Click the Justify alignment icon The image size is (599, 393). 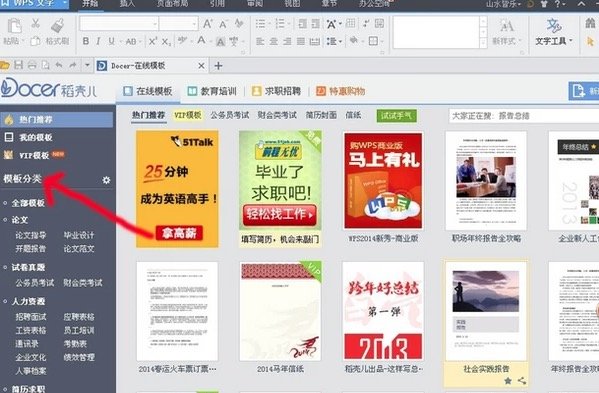[x=301, y=41]
